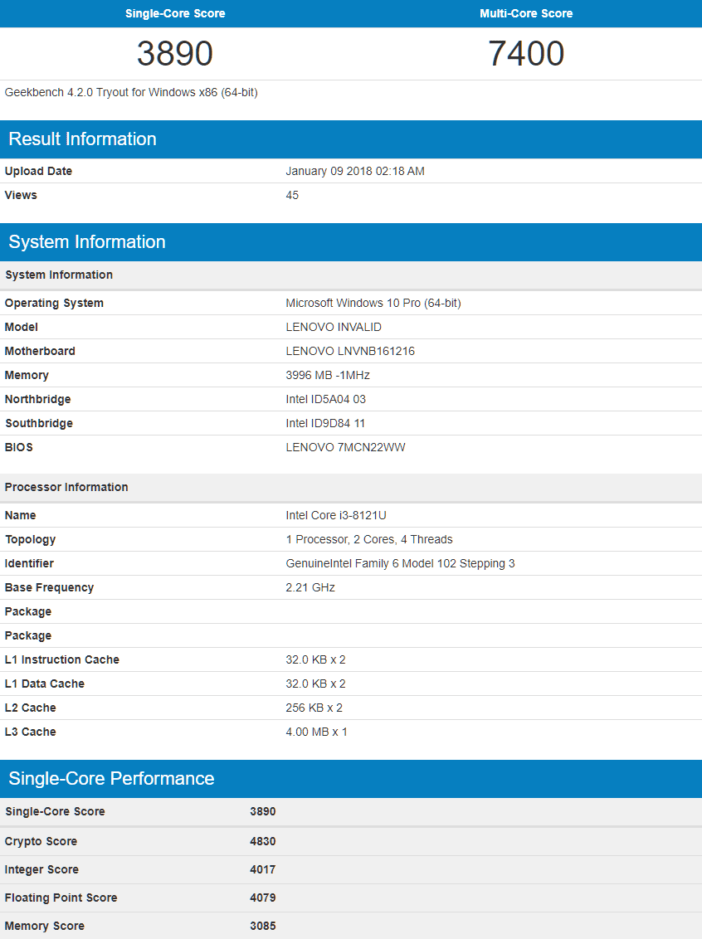This screenshot has height=939, width=702.
Task: Click the Upload Date row label
Action: pos(38,171)
